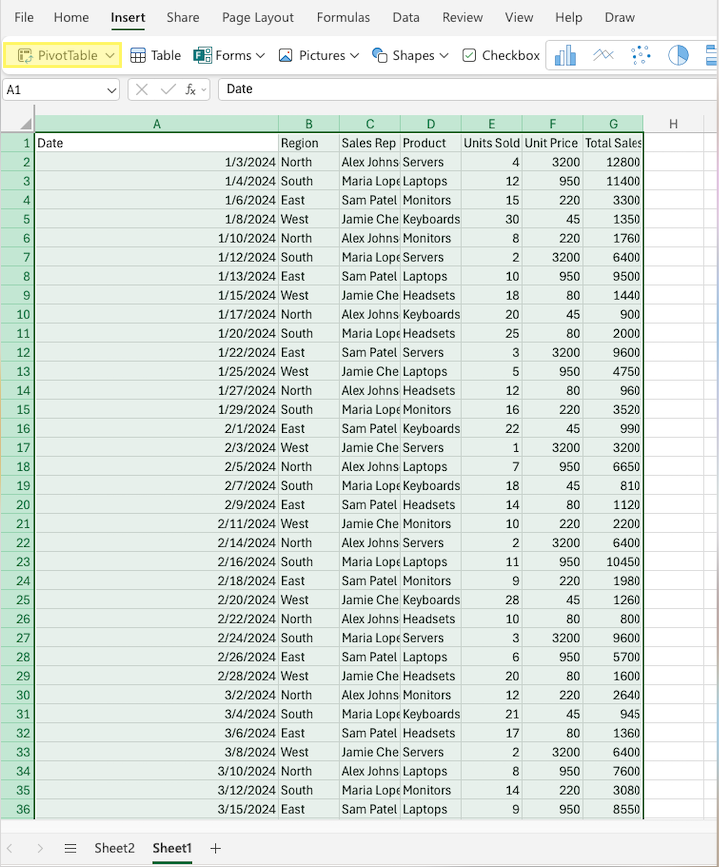Select column B header

(309, 124)
